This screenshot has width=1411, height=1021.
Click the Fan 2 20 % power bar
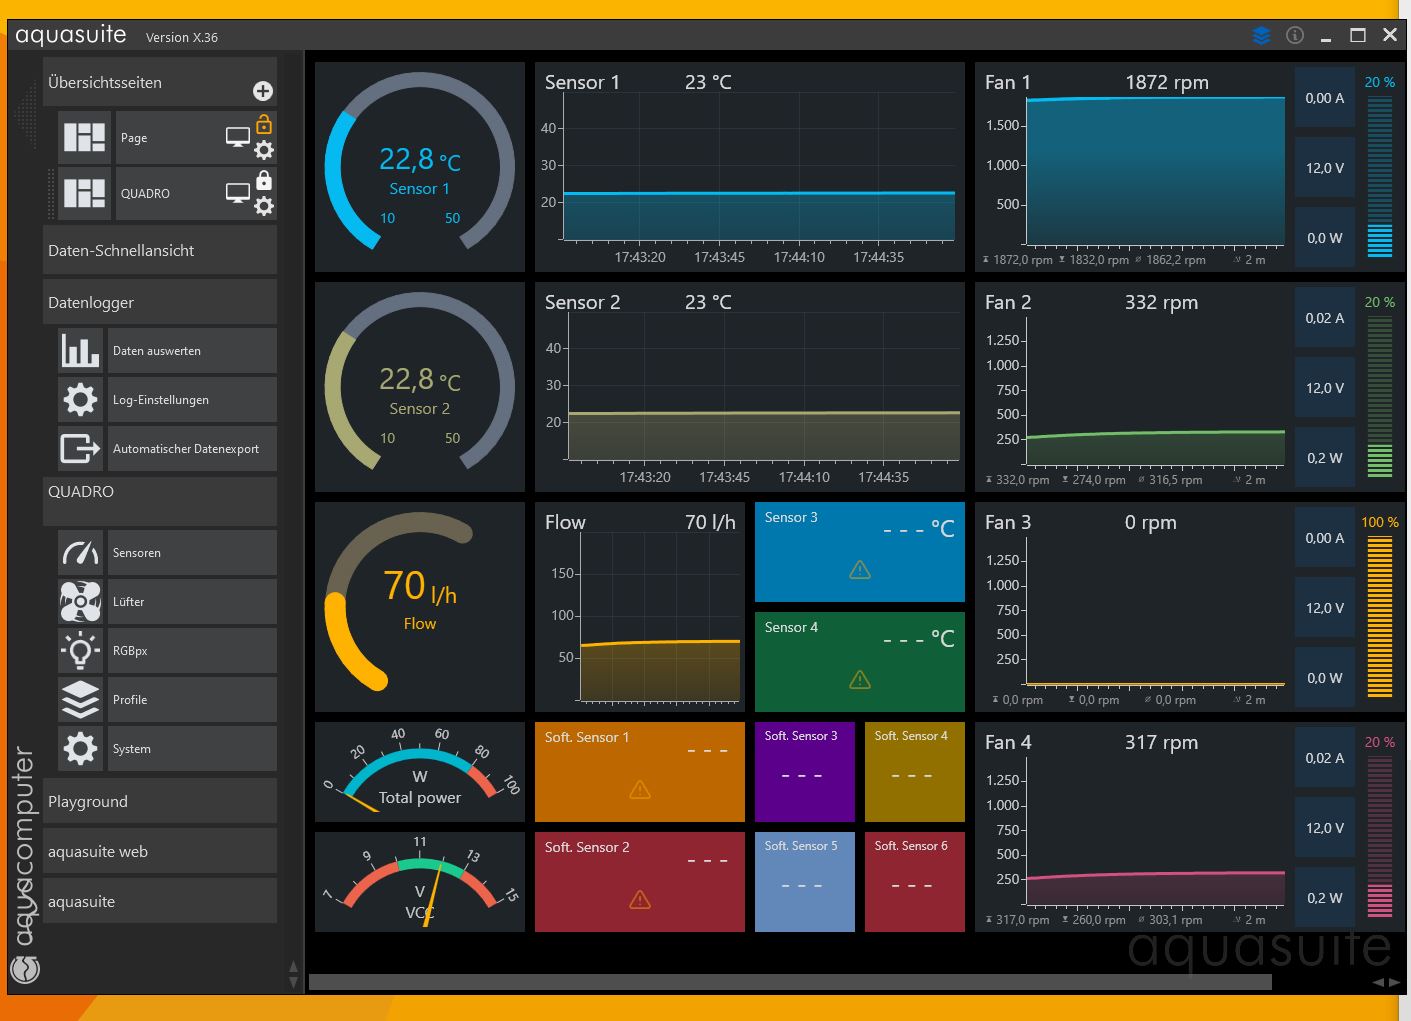coord(1380,396)
